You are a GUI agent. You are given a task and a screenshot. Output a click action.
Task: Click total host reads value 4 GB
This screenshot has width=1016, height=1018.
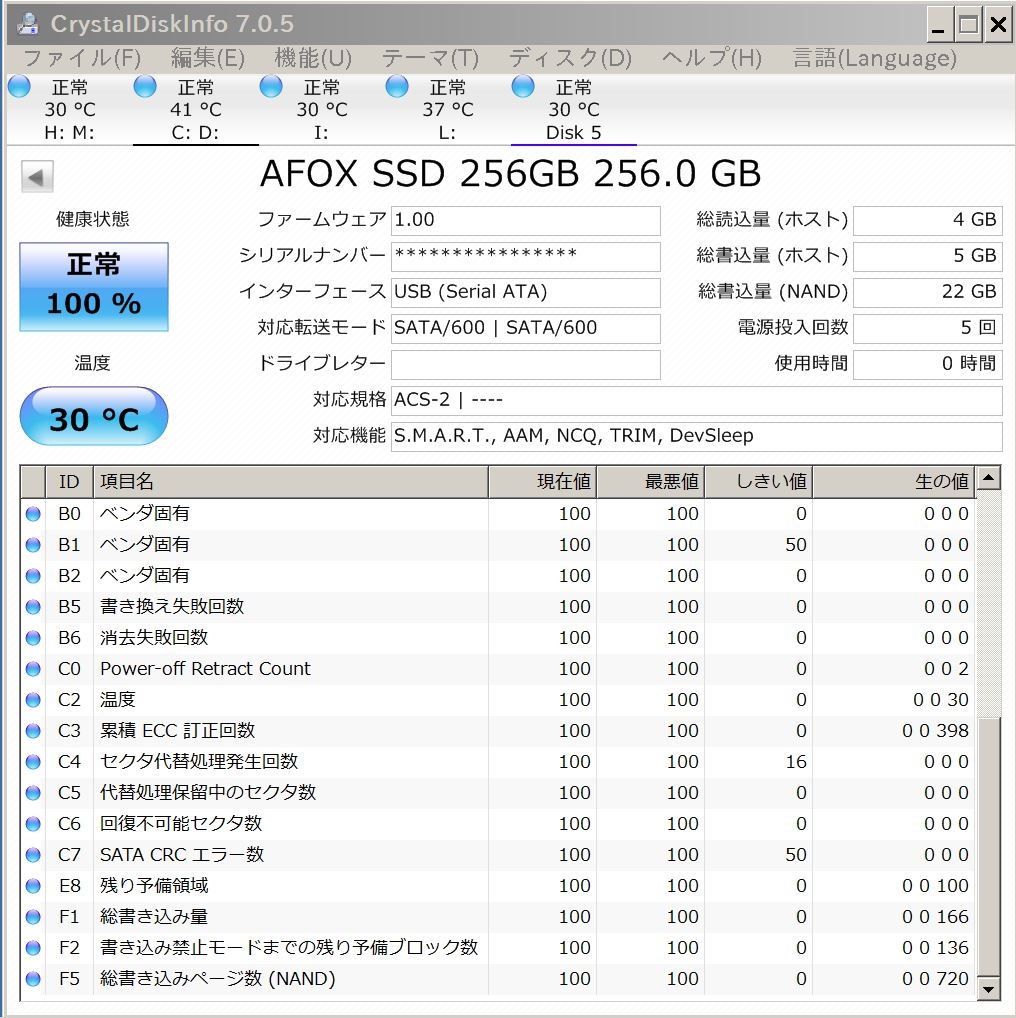click(x=928, y=221)
